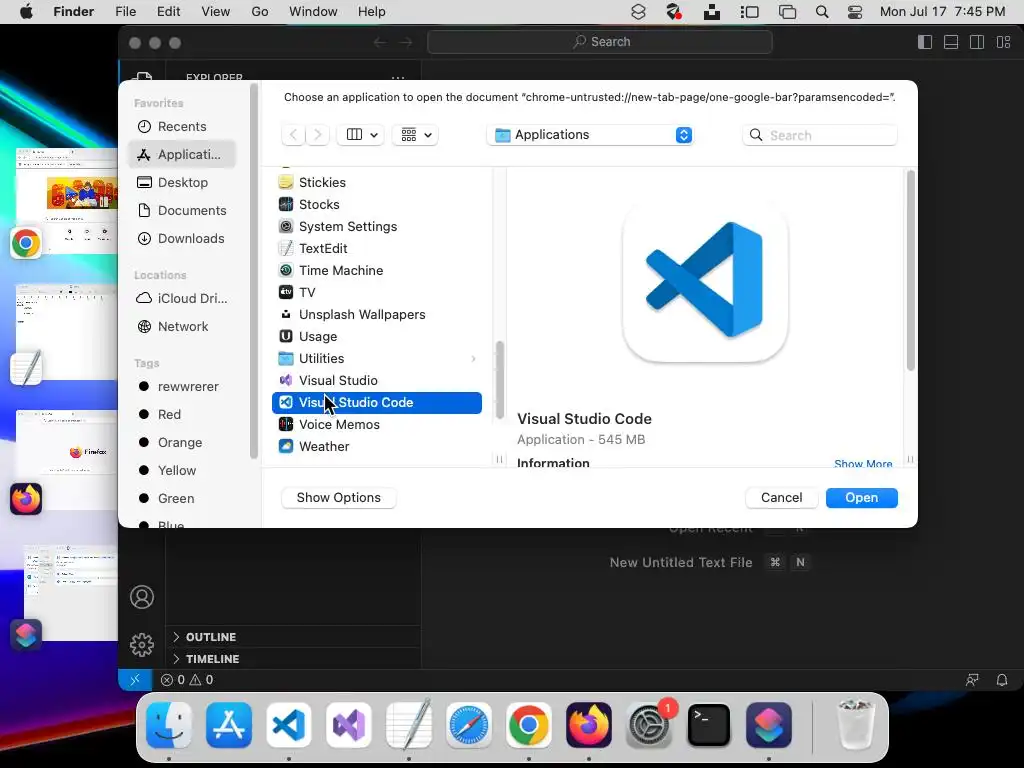Click the dialog's Search field
This screenshot has width=1024, height=768.
[820, 135]
